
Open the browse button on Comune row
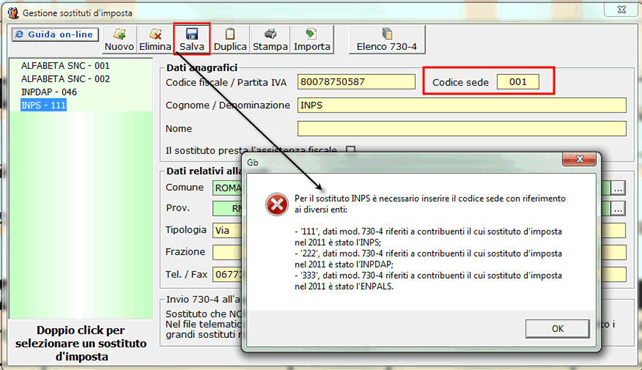[x=618, y=188]
